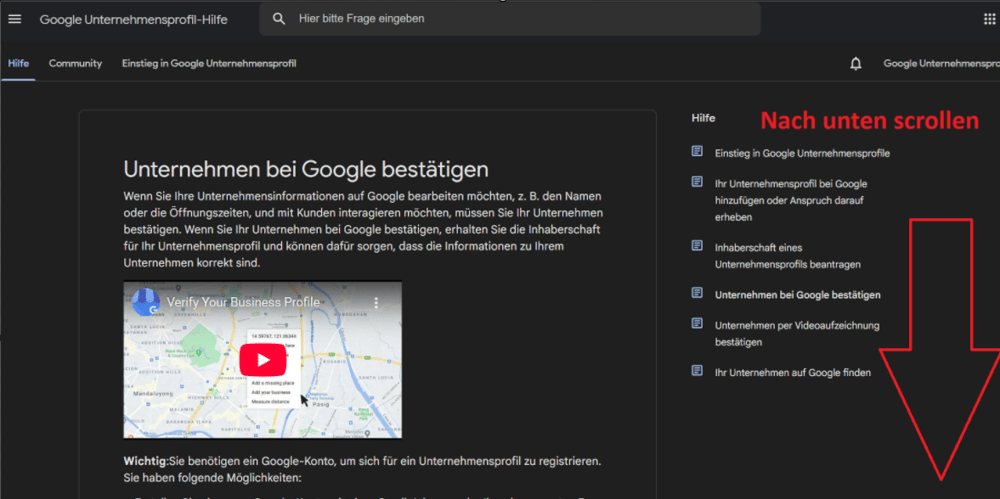Open sidebar link Unternehmen bei Google bestätigen
Screen dimensions: 1000x499
click(798, 295)
